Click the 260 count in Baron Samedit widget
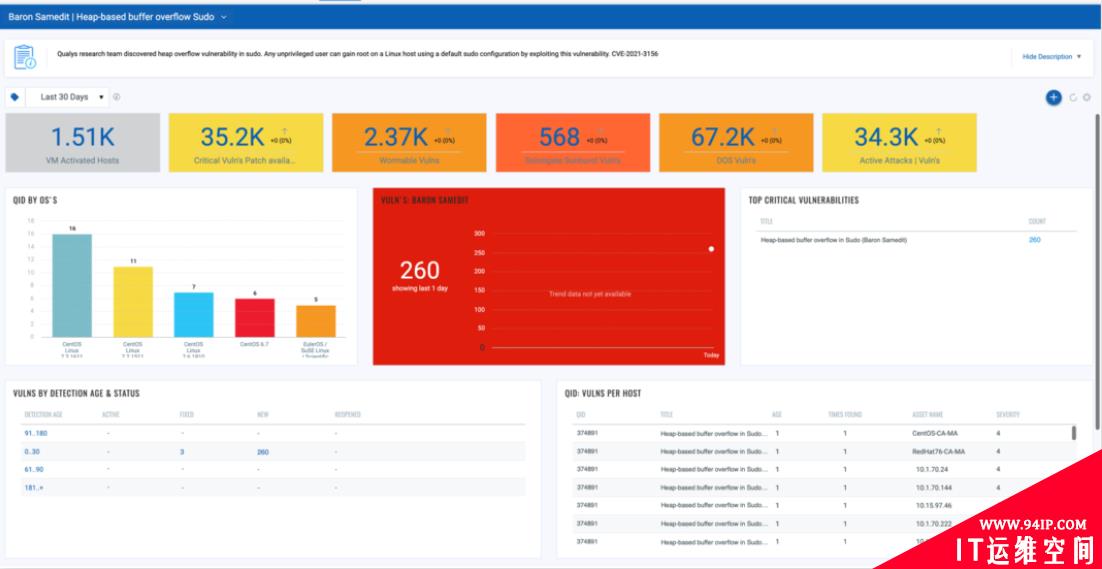1102x569 pixels. tap(420, 270)
